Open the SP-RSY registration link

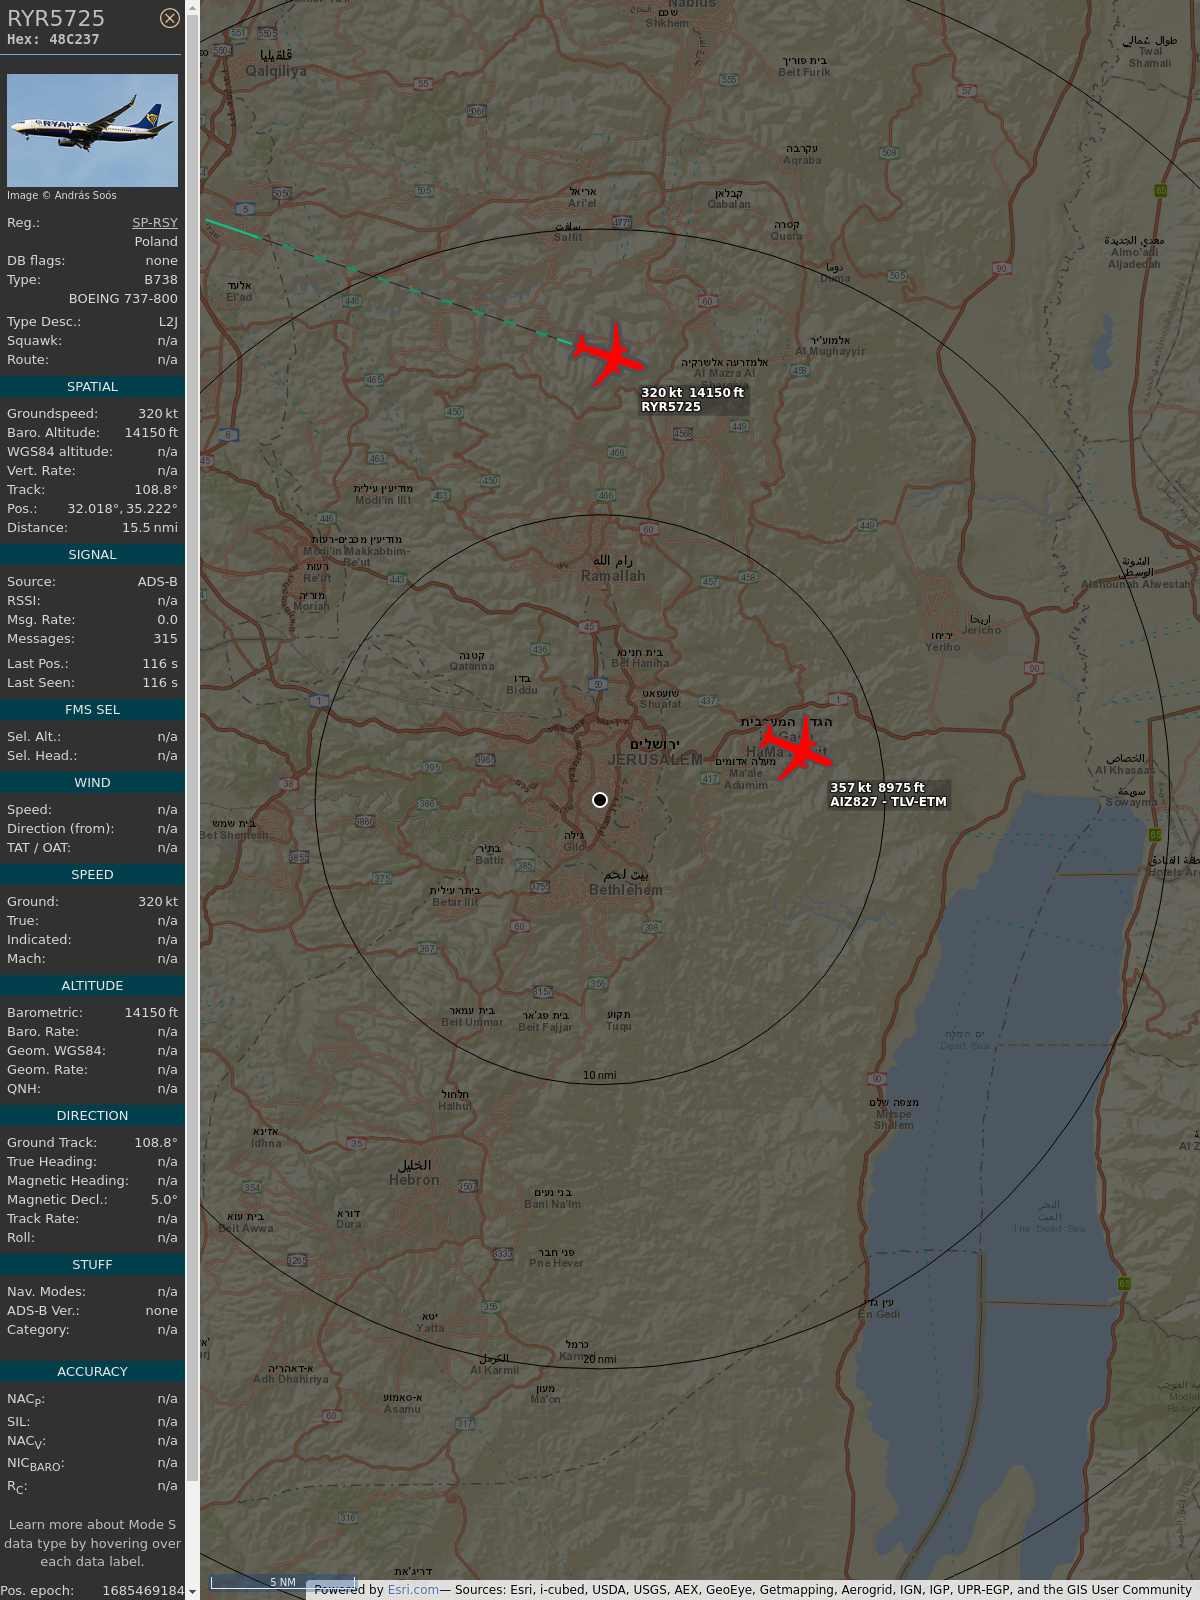[x=154, y=223]
